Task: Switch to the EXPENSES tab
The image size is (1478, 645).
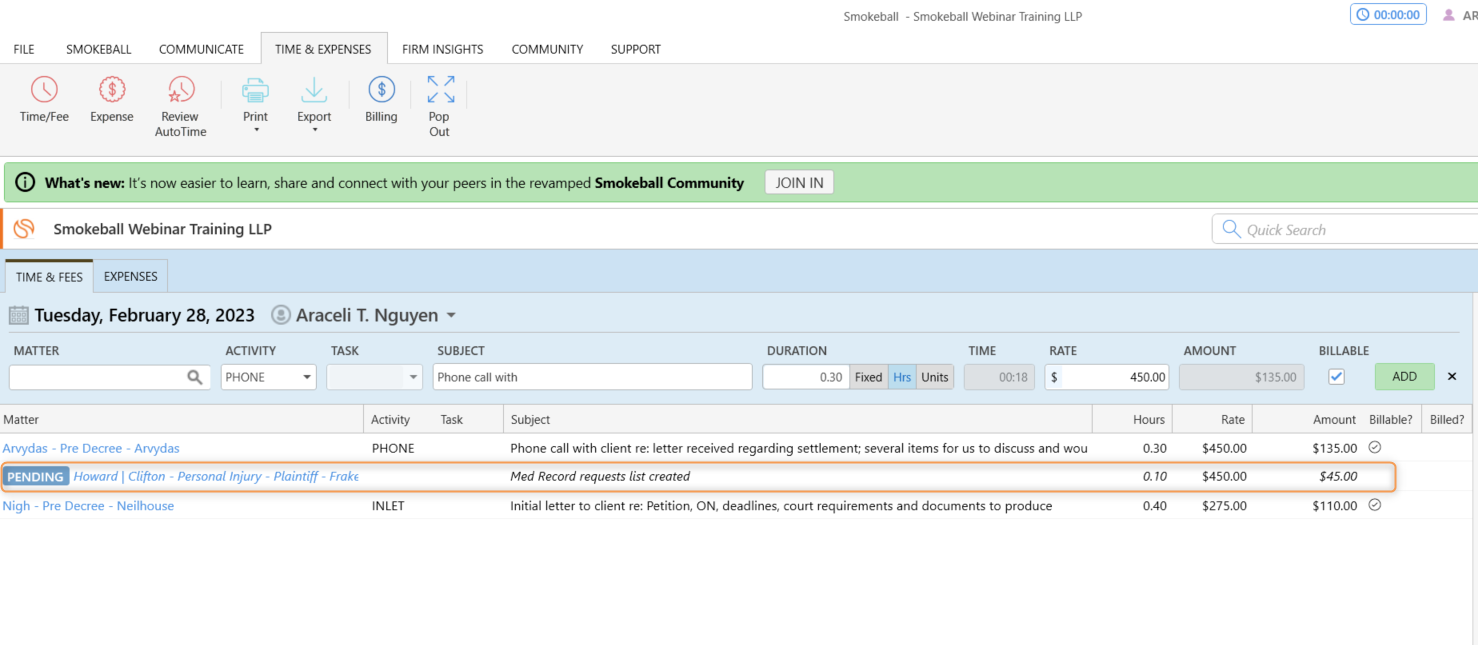Action: point(131,277)
